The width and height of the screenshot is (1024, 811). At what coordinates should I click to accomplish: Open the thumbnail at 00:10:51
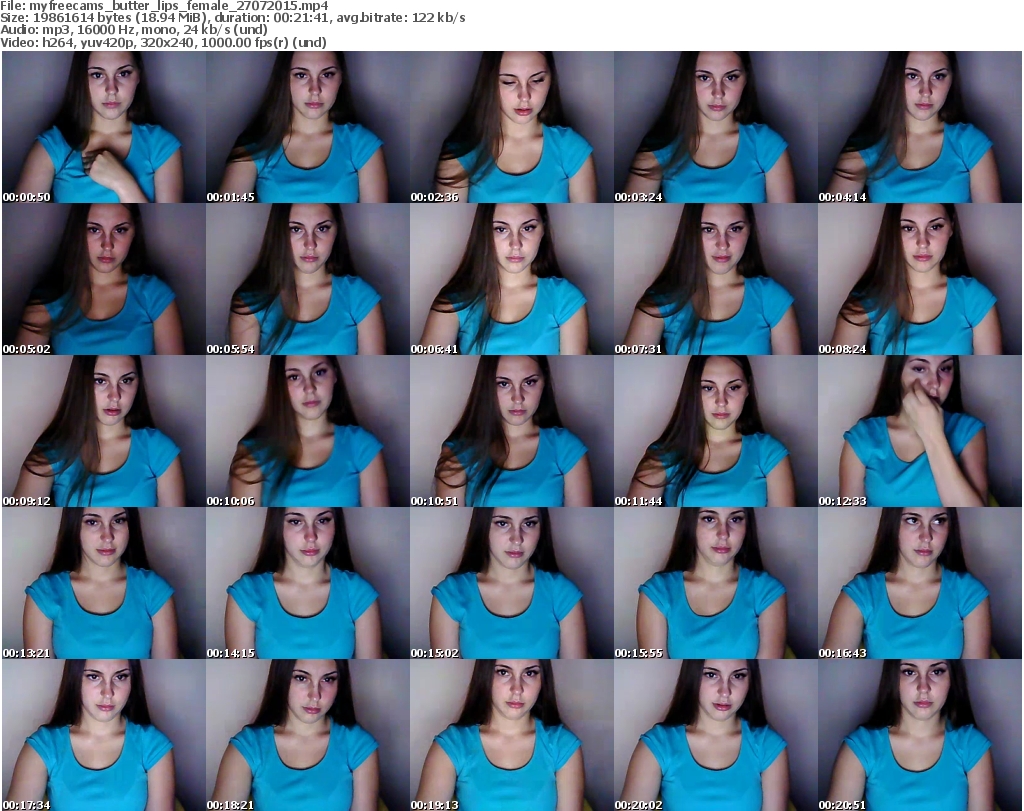point(511,431)
